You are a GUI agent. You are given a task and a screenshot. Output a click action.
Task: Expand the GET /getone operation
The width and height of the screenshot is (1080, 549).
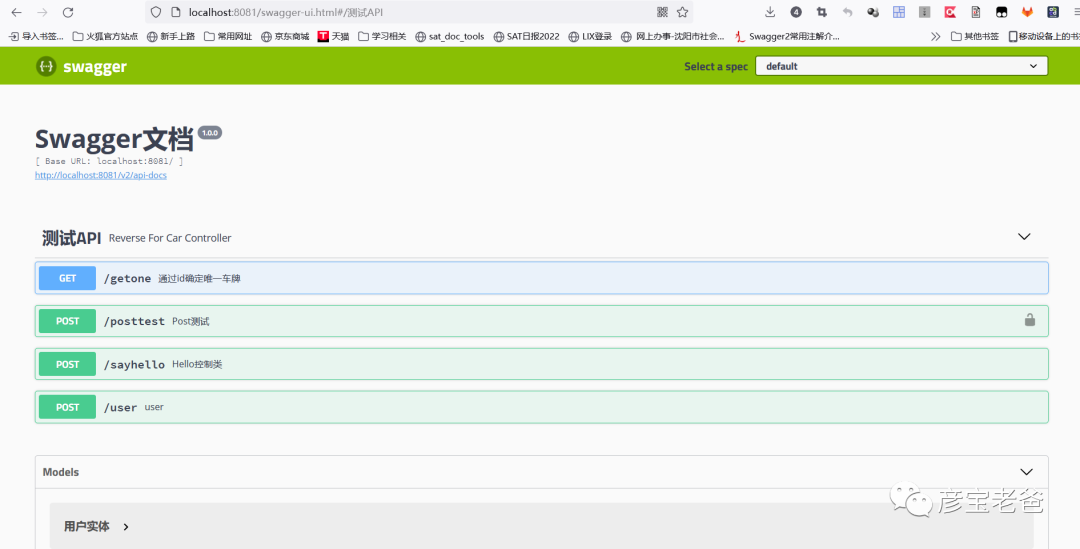coord(541,278)
